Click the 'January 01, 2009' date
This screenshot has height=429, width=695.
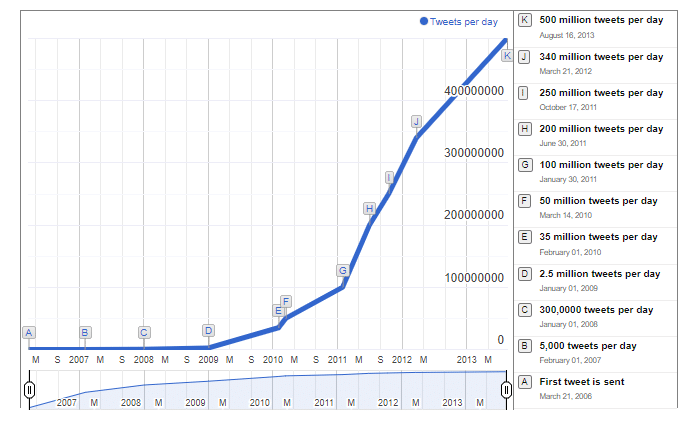[568, 288]
